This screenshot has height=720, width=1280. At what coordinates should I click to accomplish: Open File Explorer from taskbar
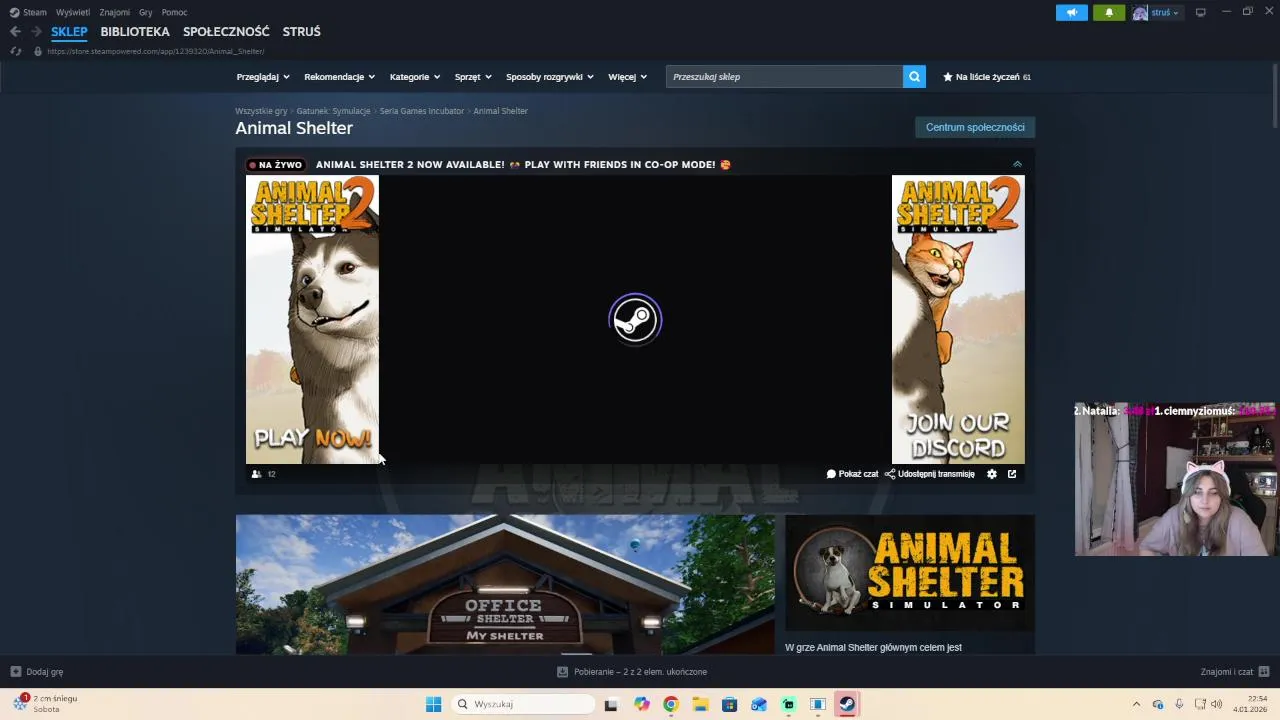coord(700,704)
